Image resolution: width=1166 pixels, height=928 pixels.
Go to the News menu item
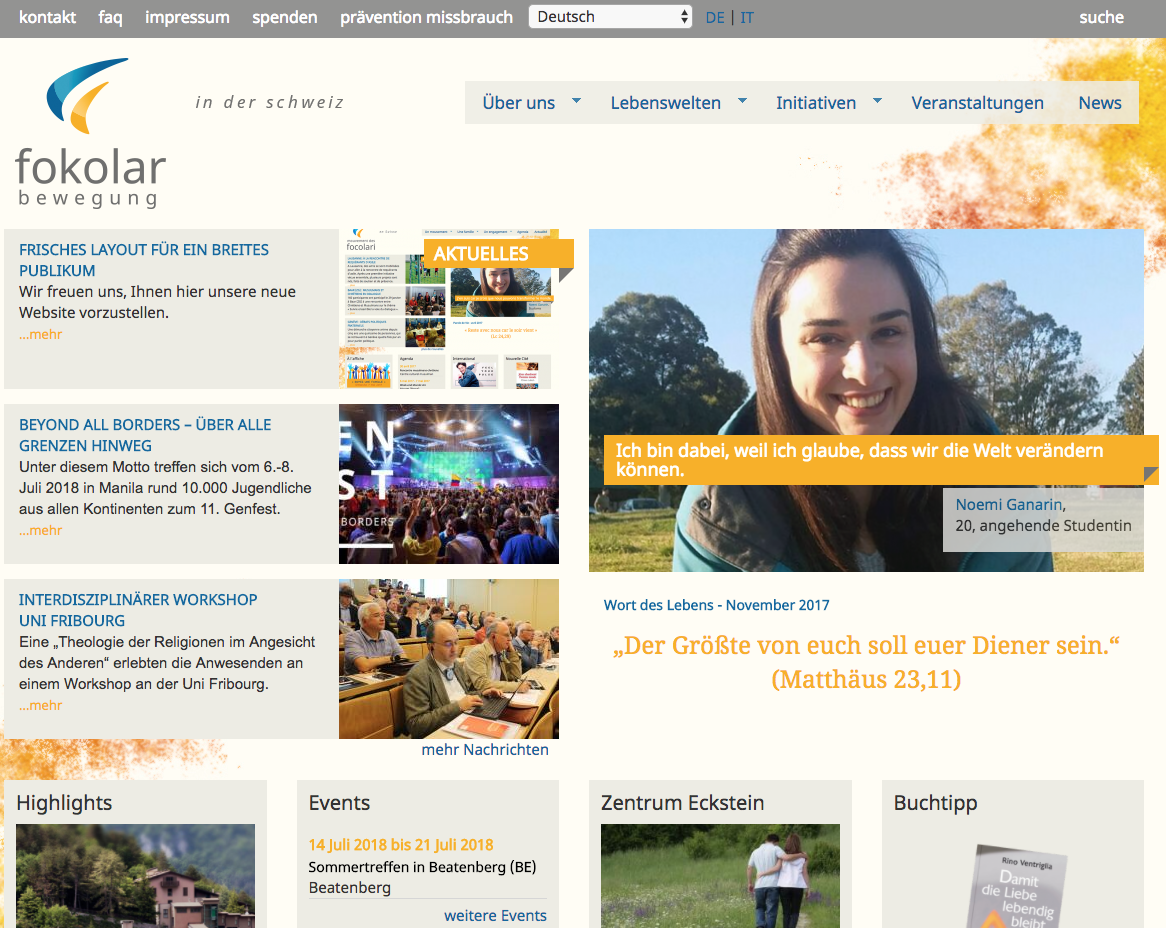pyautogui.click(x=1100, y=103)
